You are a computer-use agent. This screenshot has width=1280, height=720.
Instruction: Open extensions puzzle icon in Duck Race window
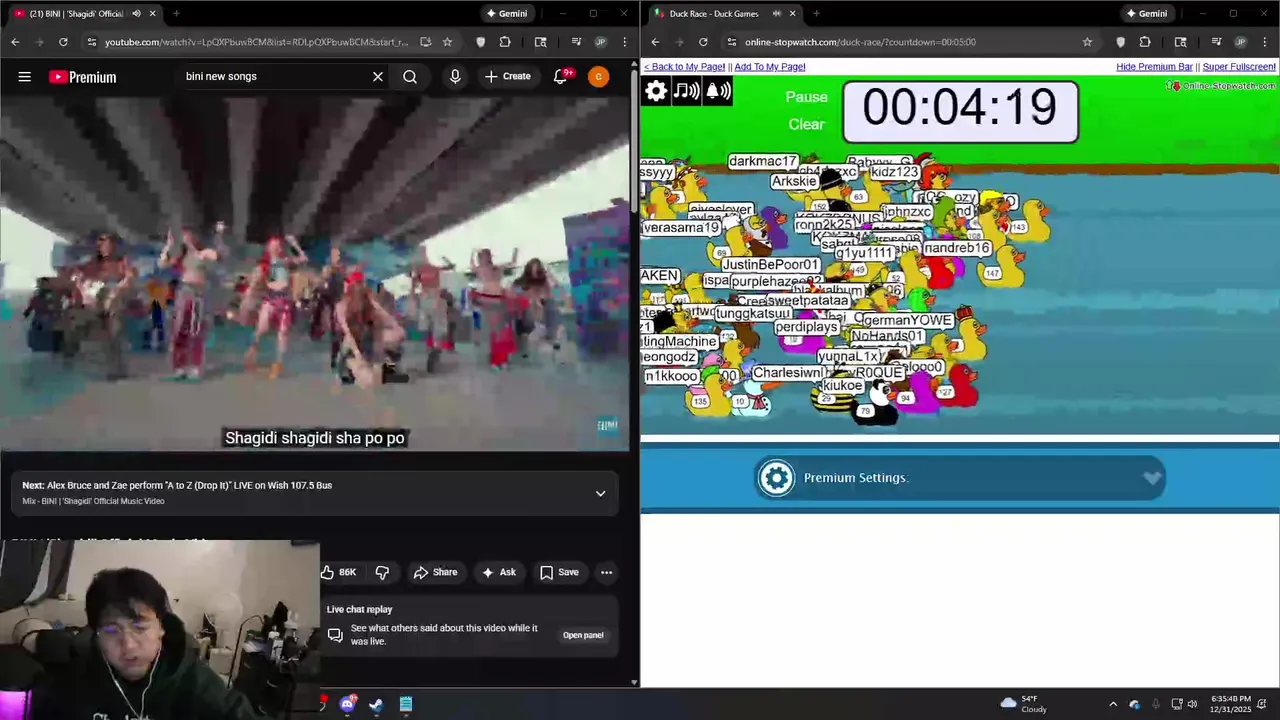click(1145, 42)
